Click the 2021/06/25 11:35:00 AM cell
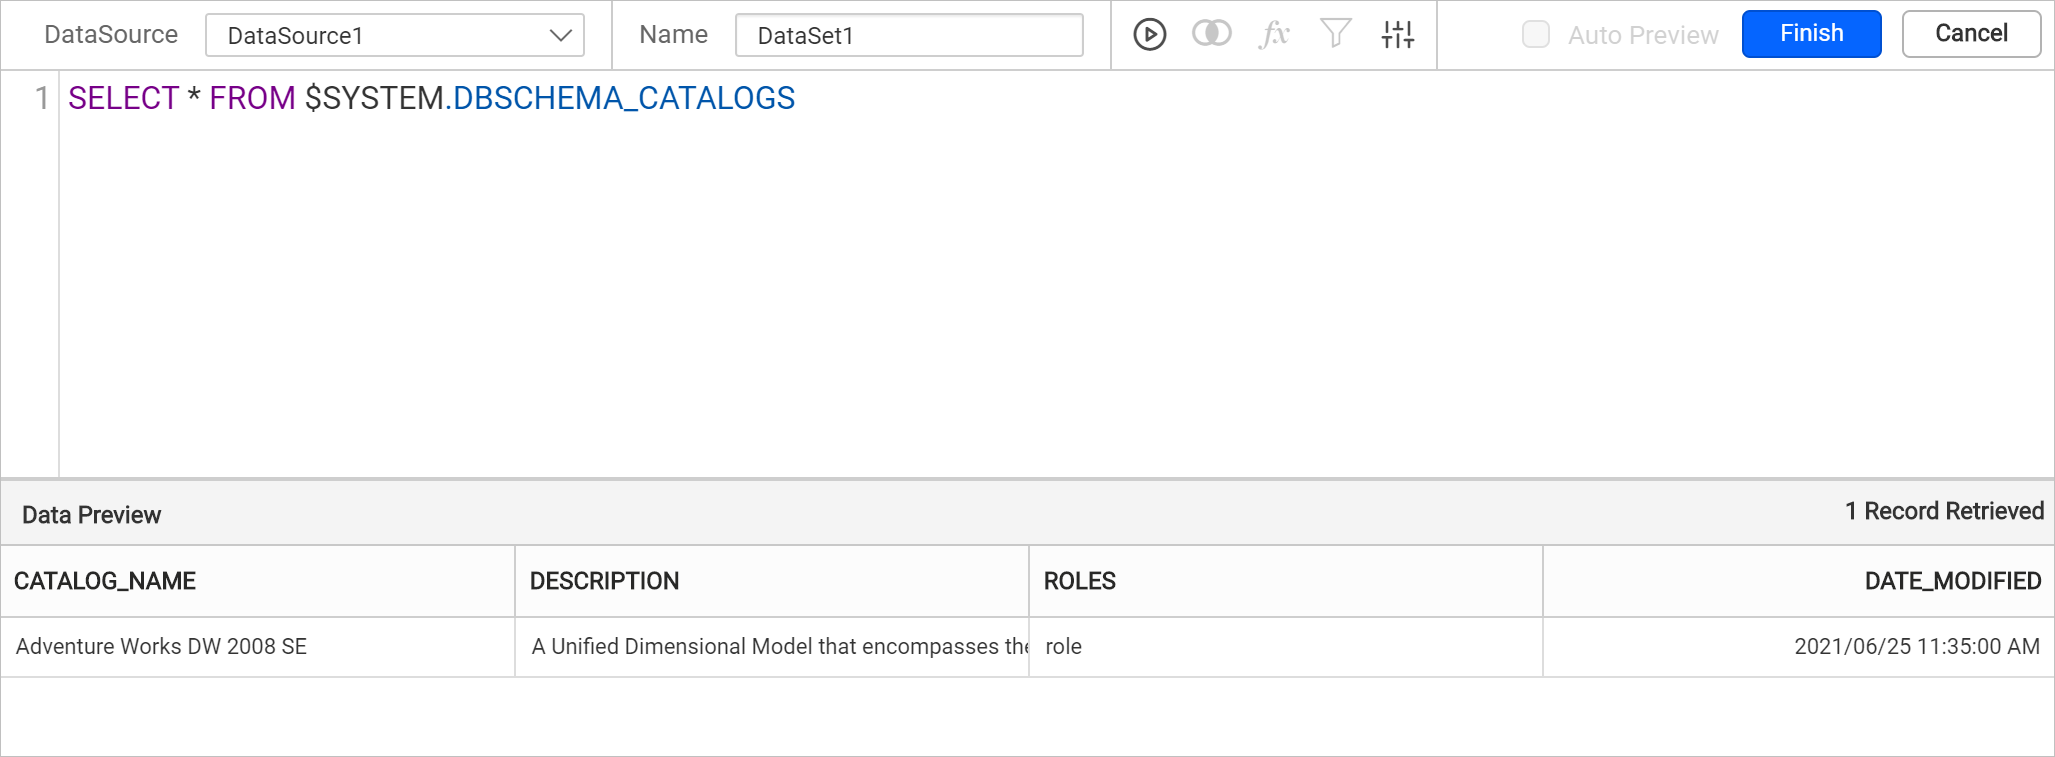 tap(1799, 647)
